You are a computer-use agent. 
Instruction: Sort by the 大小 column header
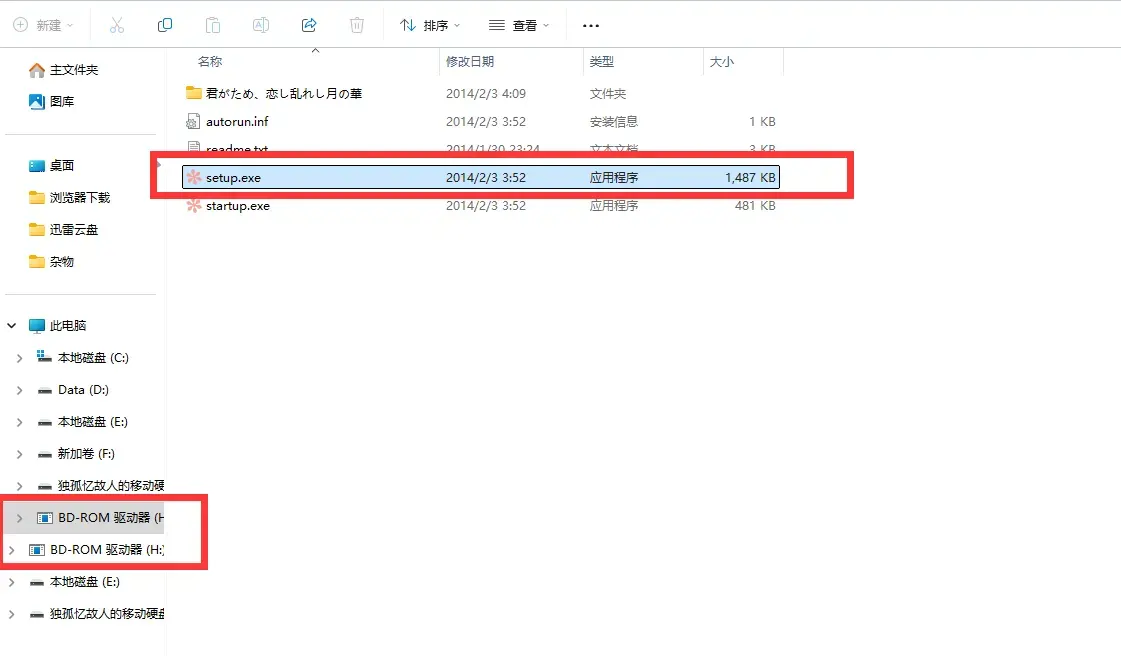coord(721,61)
